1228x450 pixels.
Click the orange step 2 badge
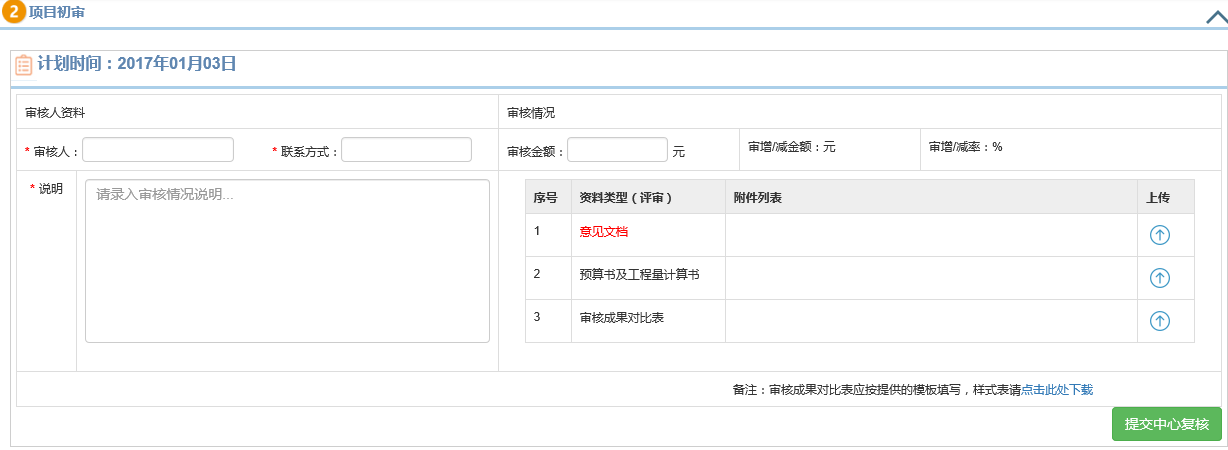coord(14,12)
